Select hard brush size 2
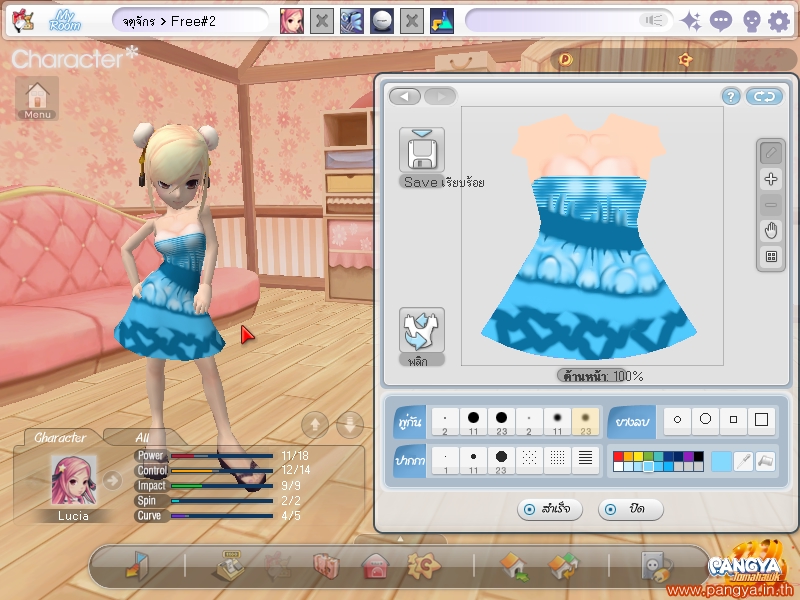Screen dimensions: 800x600 [445, 422]
